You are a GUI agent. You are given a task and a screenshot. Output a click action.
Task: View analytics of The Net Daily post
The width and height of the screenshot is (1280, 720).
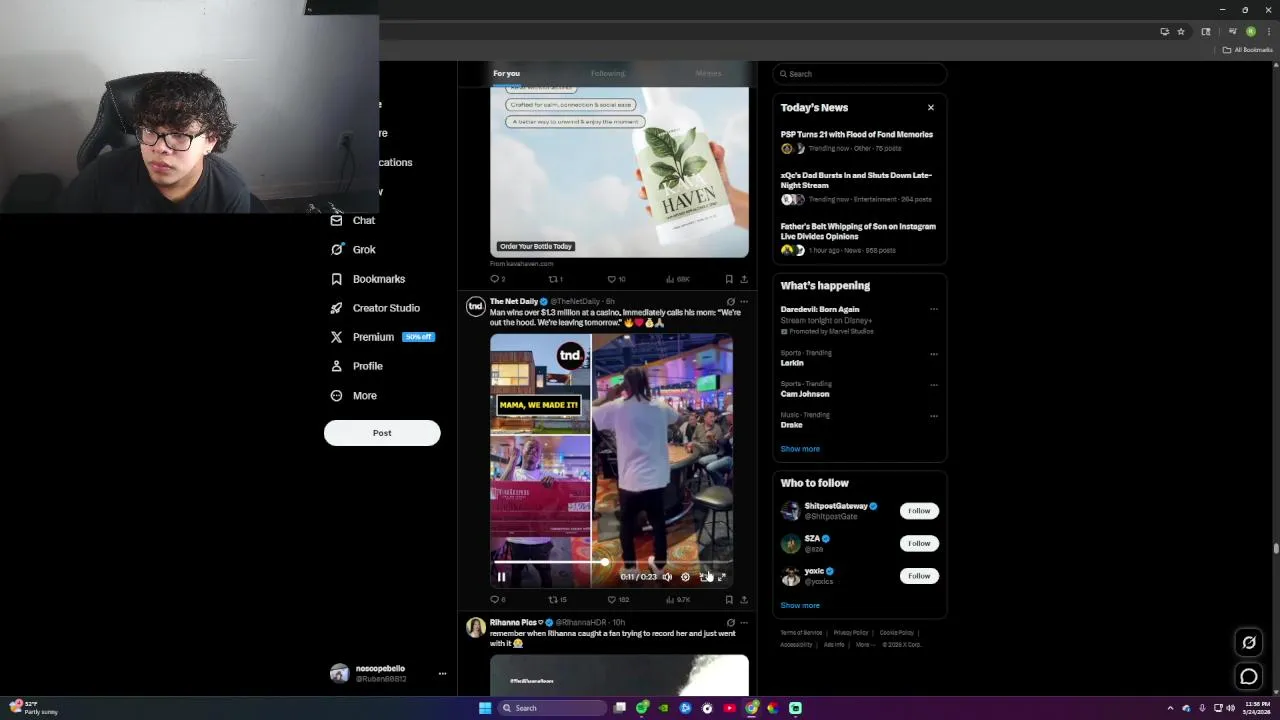pos(679,600)
